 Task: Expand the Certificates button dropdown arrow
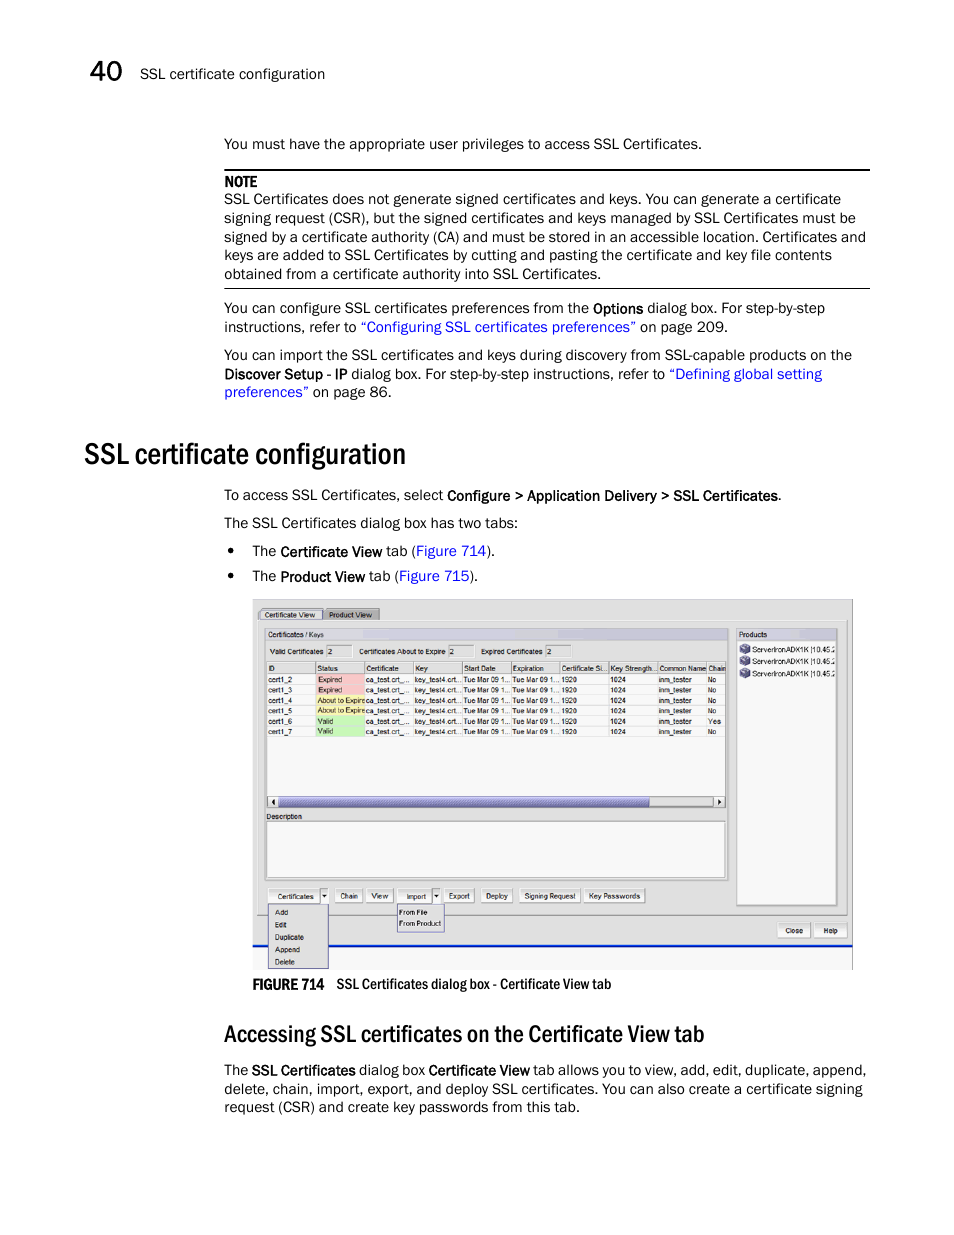click(x=324, y=896)
